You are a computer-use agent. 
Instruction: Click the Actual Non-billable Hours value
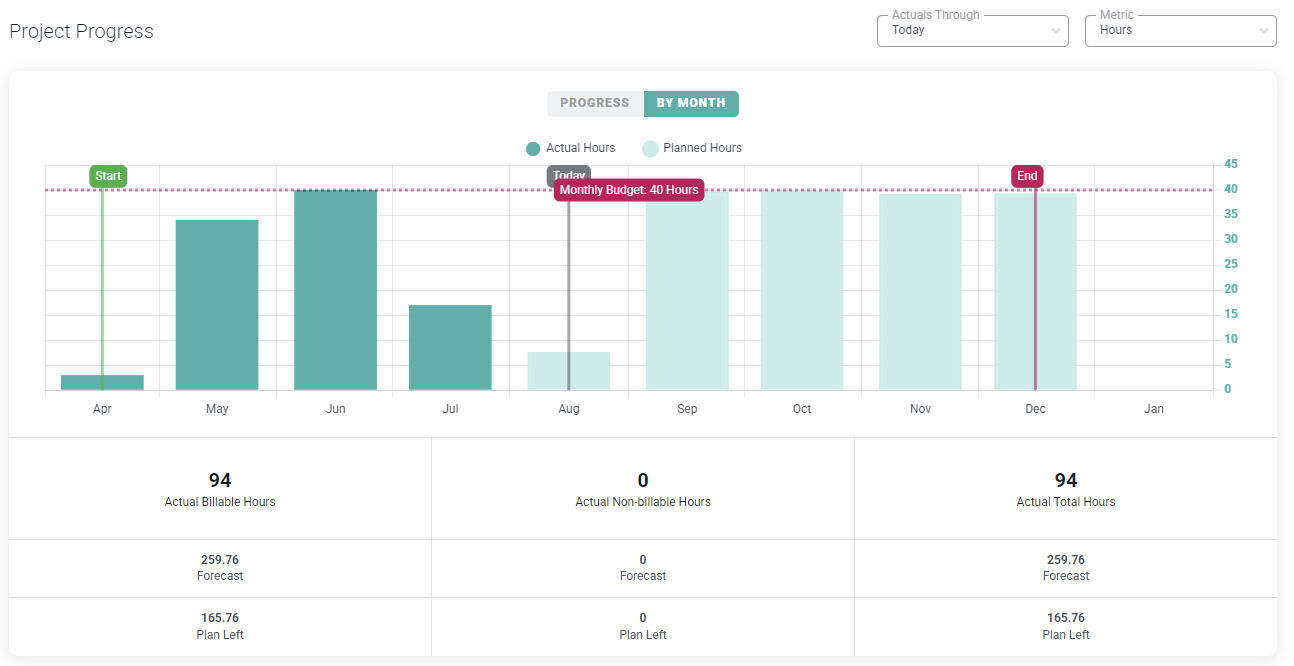pos(643,481)
